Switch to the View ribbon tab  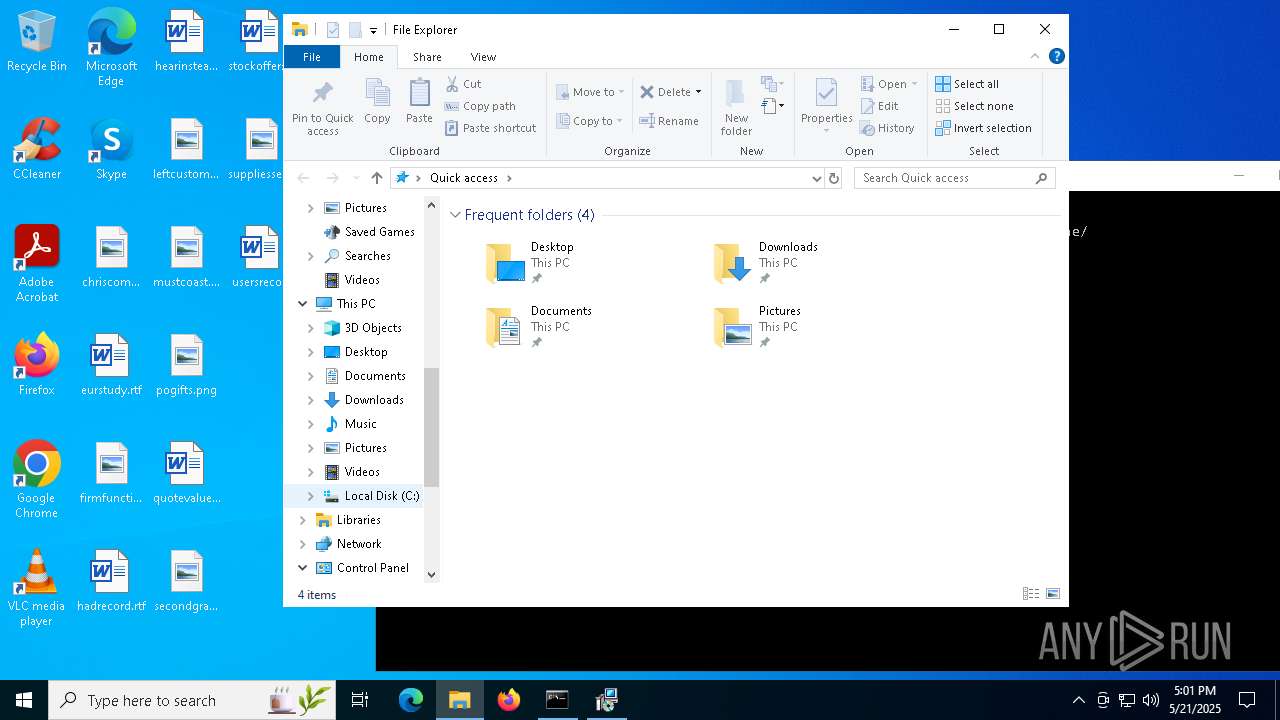tap(483, 57)
